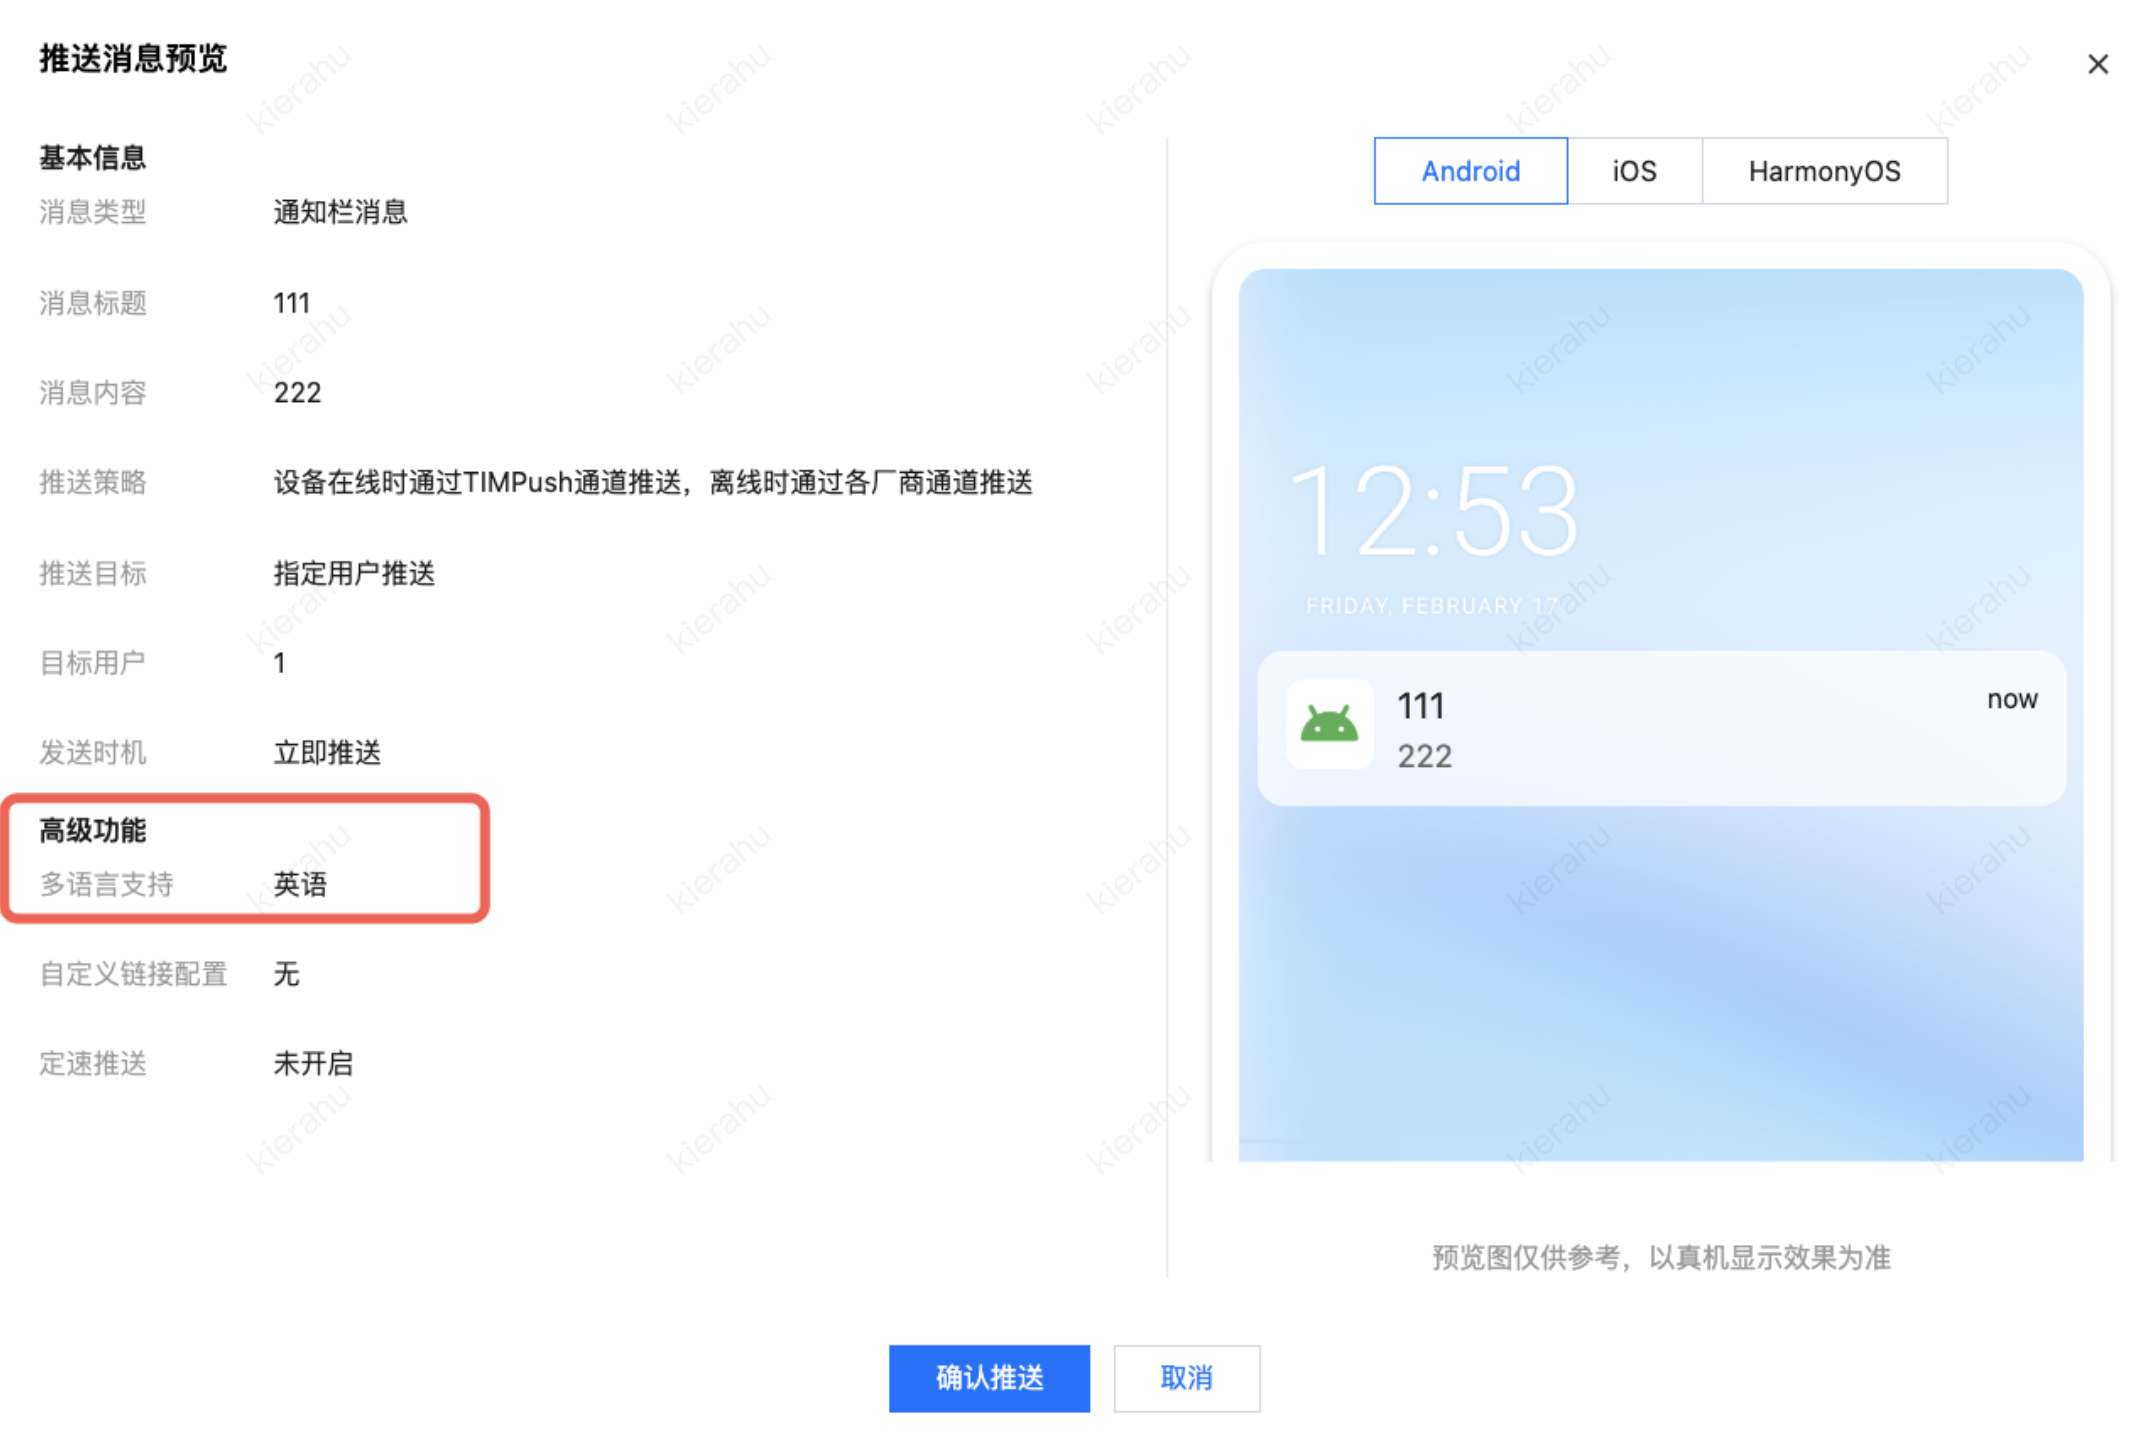Click the green Android robot icon

click(1329, 724)
